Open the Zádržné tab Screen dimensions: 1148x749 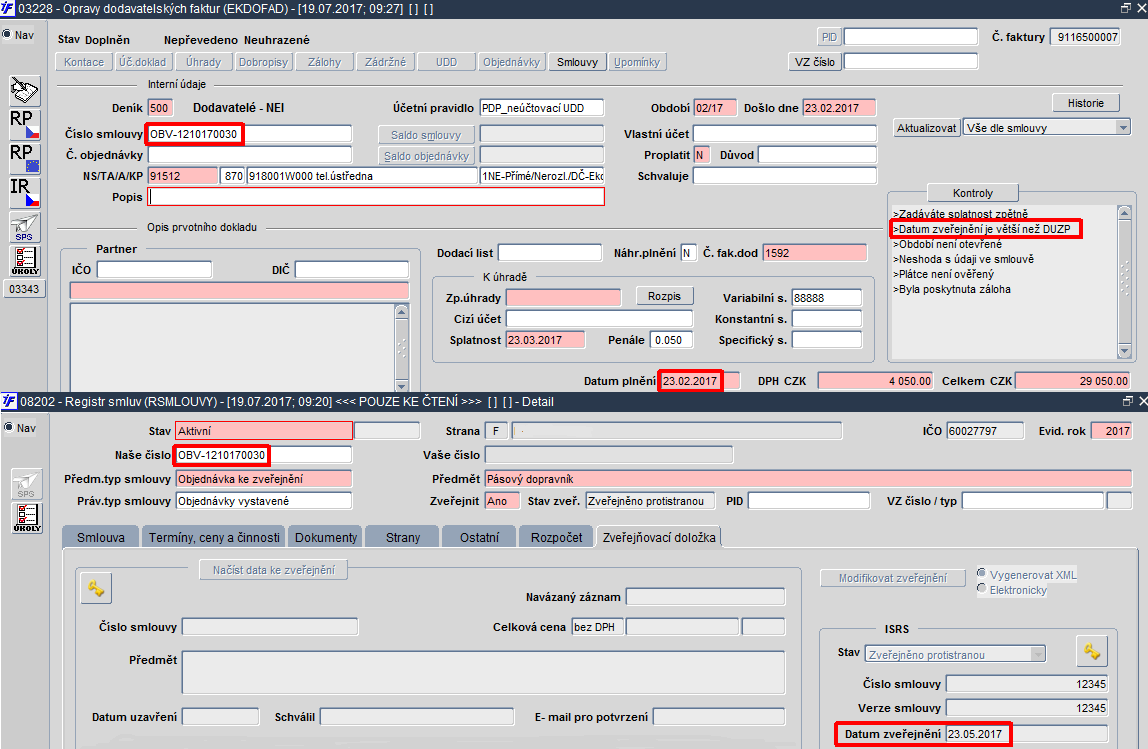385,62
